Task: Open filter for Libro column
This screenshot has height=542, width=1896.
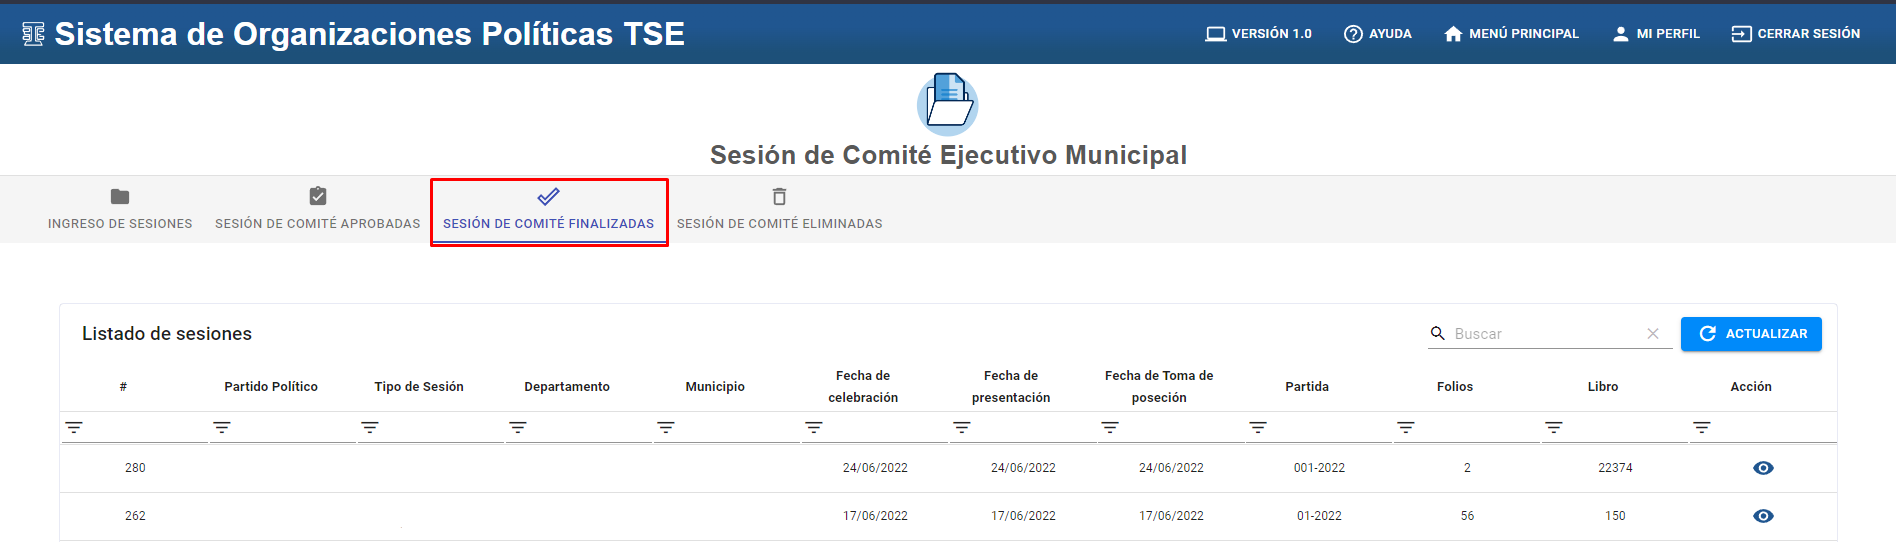Action: tap(1554, 428)
